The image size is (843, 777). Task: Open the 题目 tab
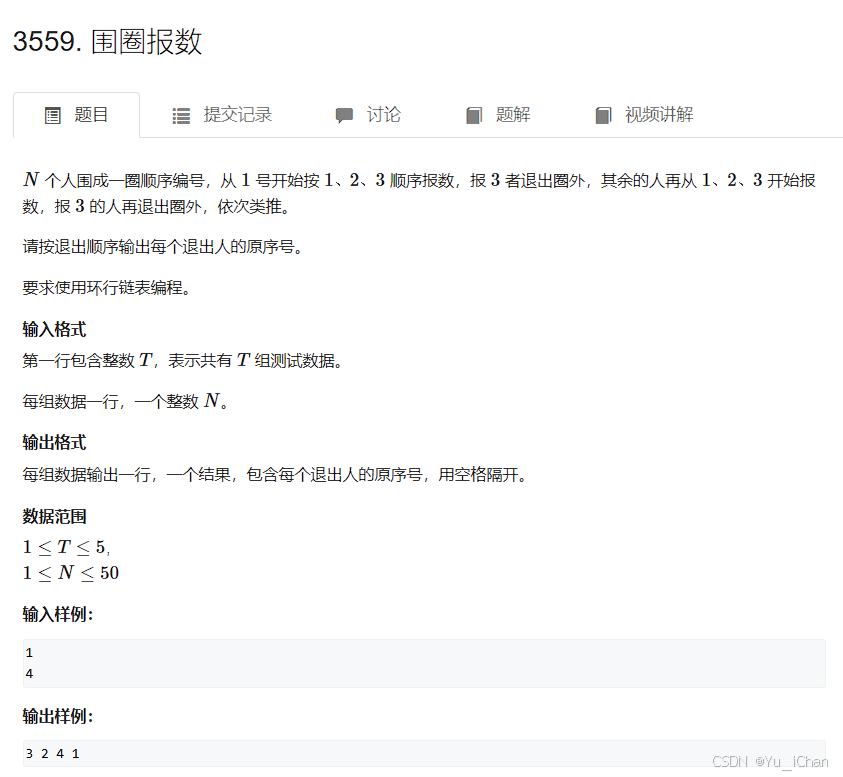click(76, 115)
